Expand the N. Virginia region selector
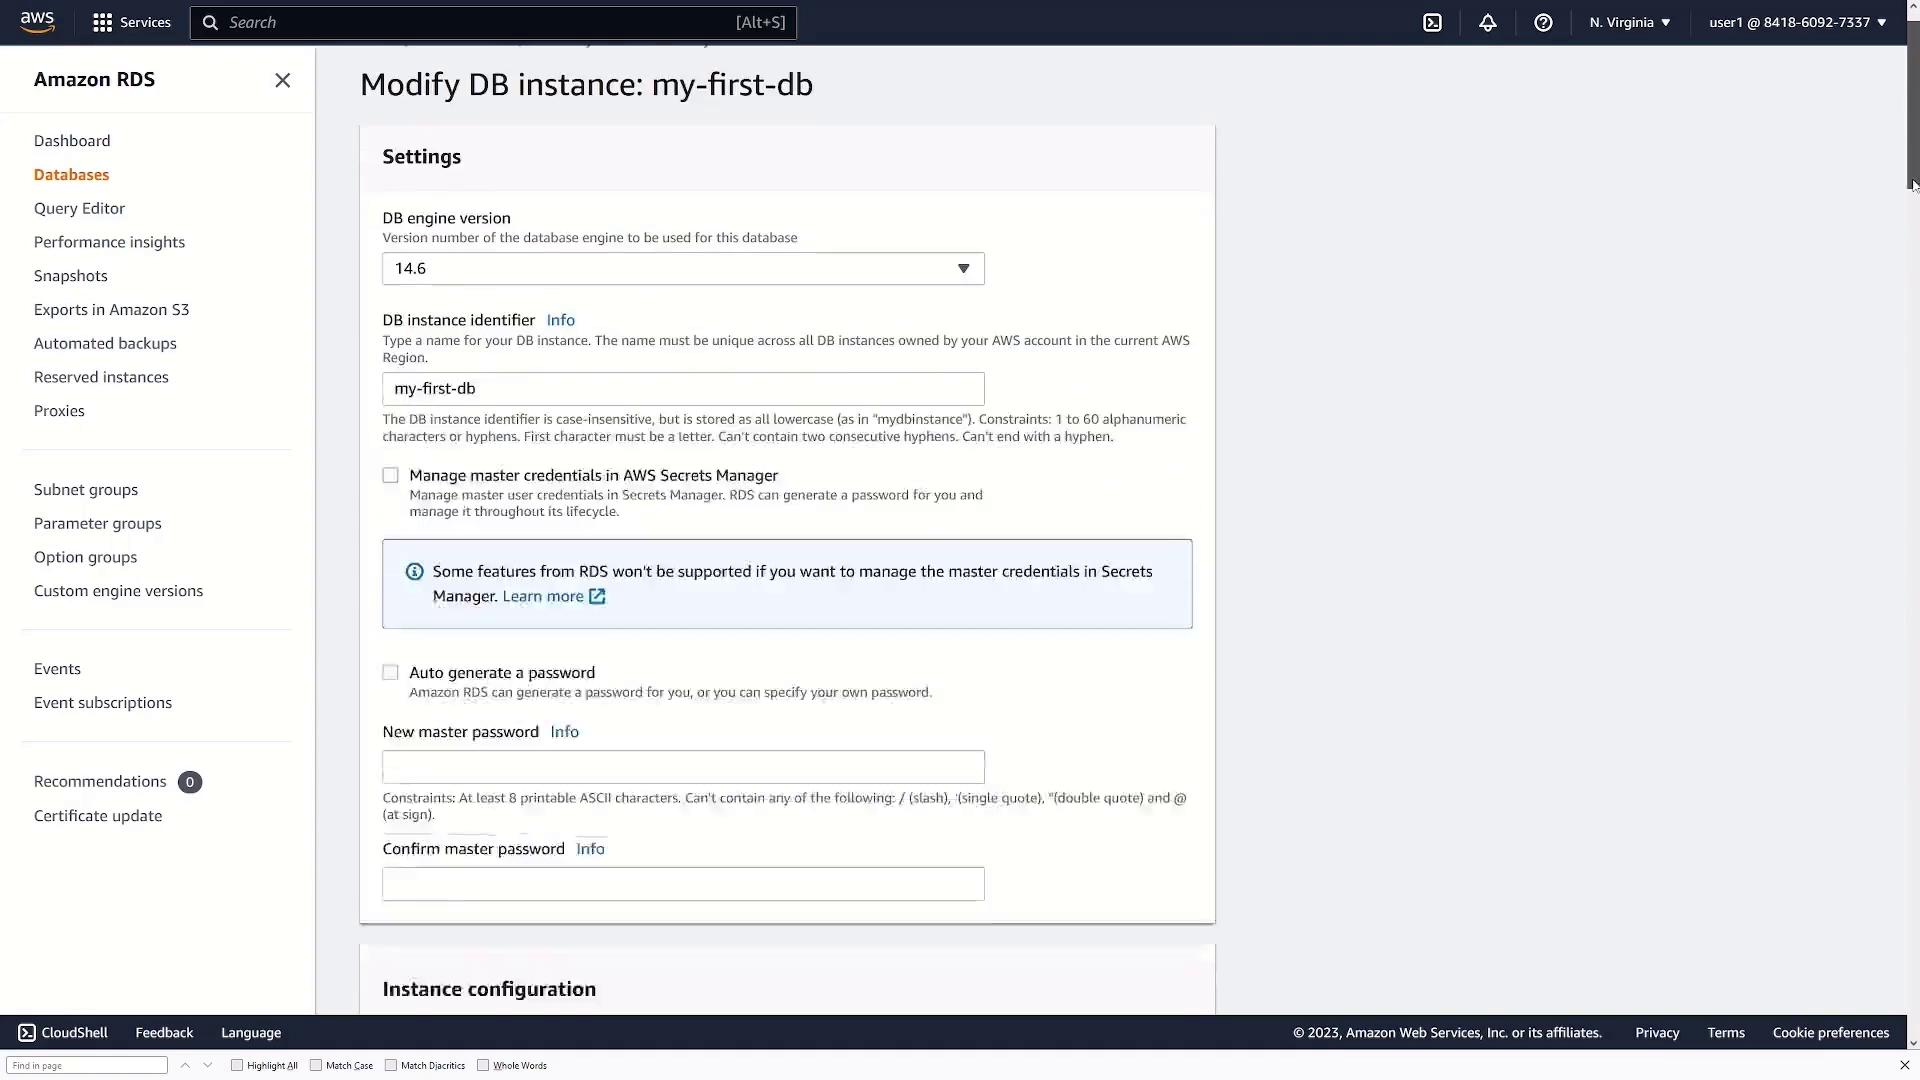This screenshot has width=1920, height=1080. (x=1629, y=22)
